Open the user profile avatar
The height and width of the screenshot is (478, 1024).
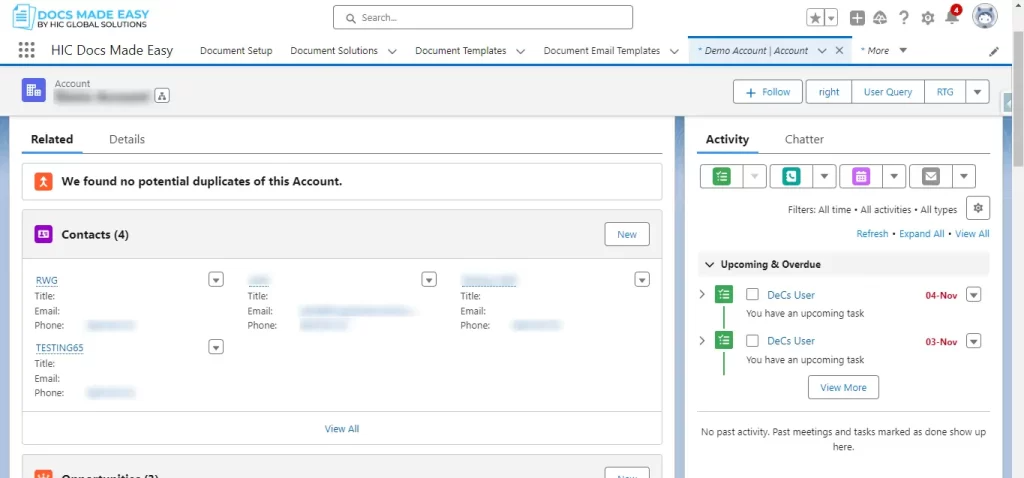point(984,17)
